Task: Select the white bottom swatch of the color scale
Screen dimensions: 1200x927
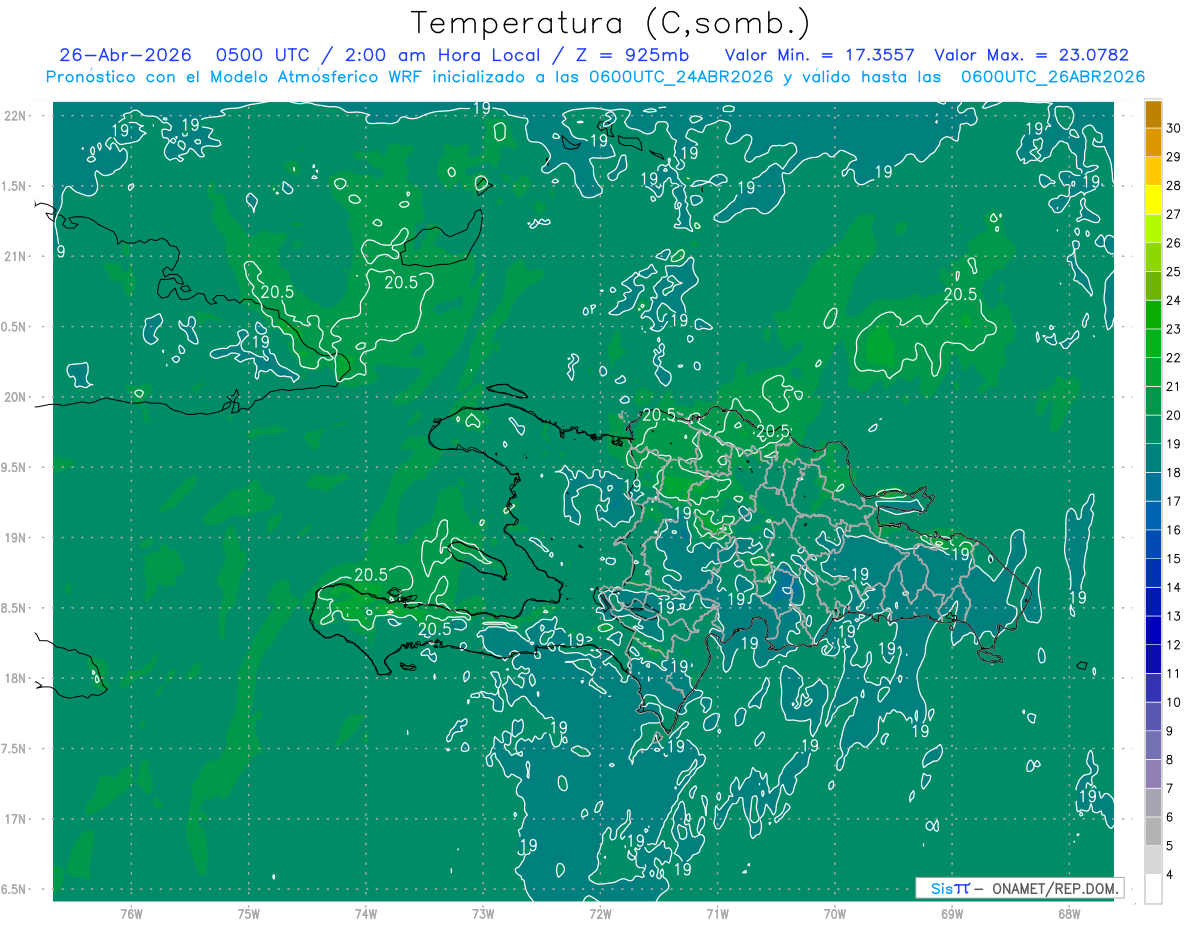Action: point(1153,888)
